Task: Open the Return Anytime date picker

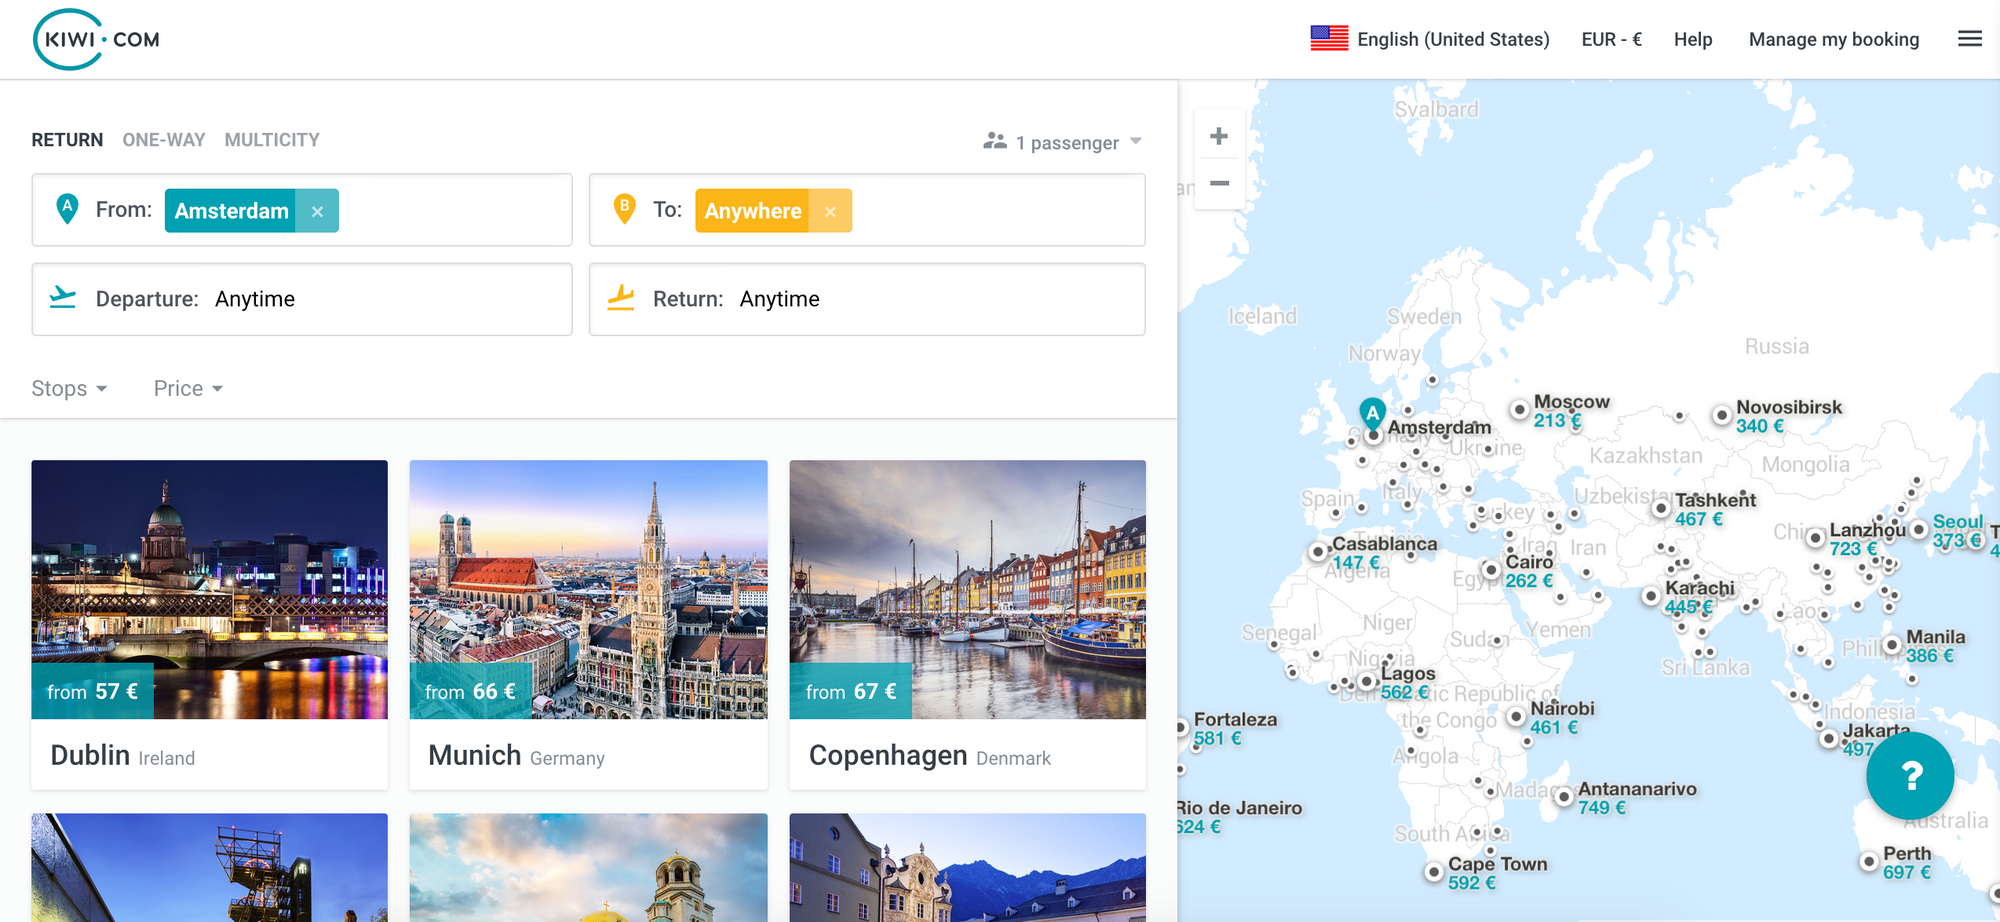Action: point(867,299)
